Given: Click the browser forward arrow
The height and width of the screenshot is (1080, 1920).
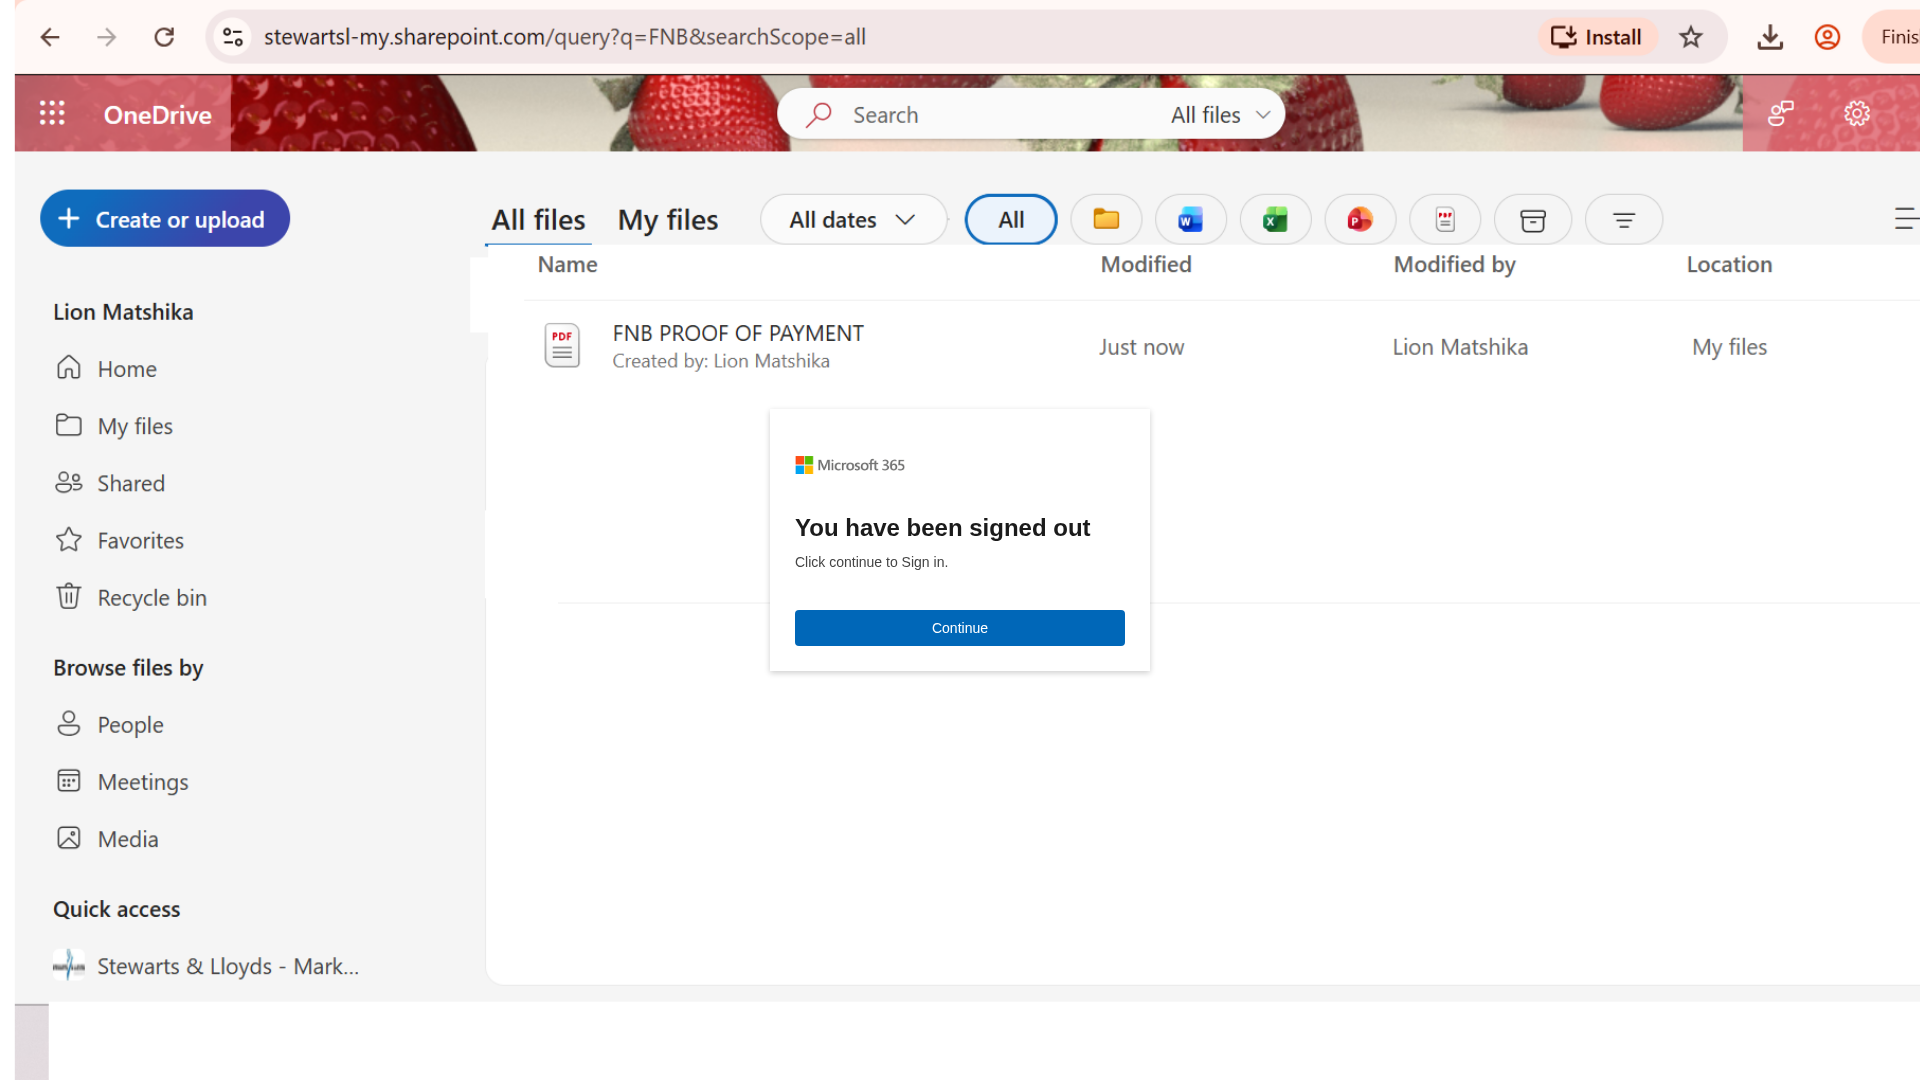Looking at the screenshot, I should (x=106, y=37).
